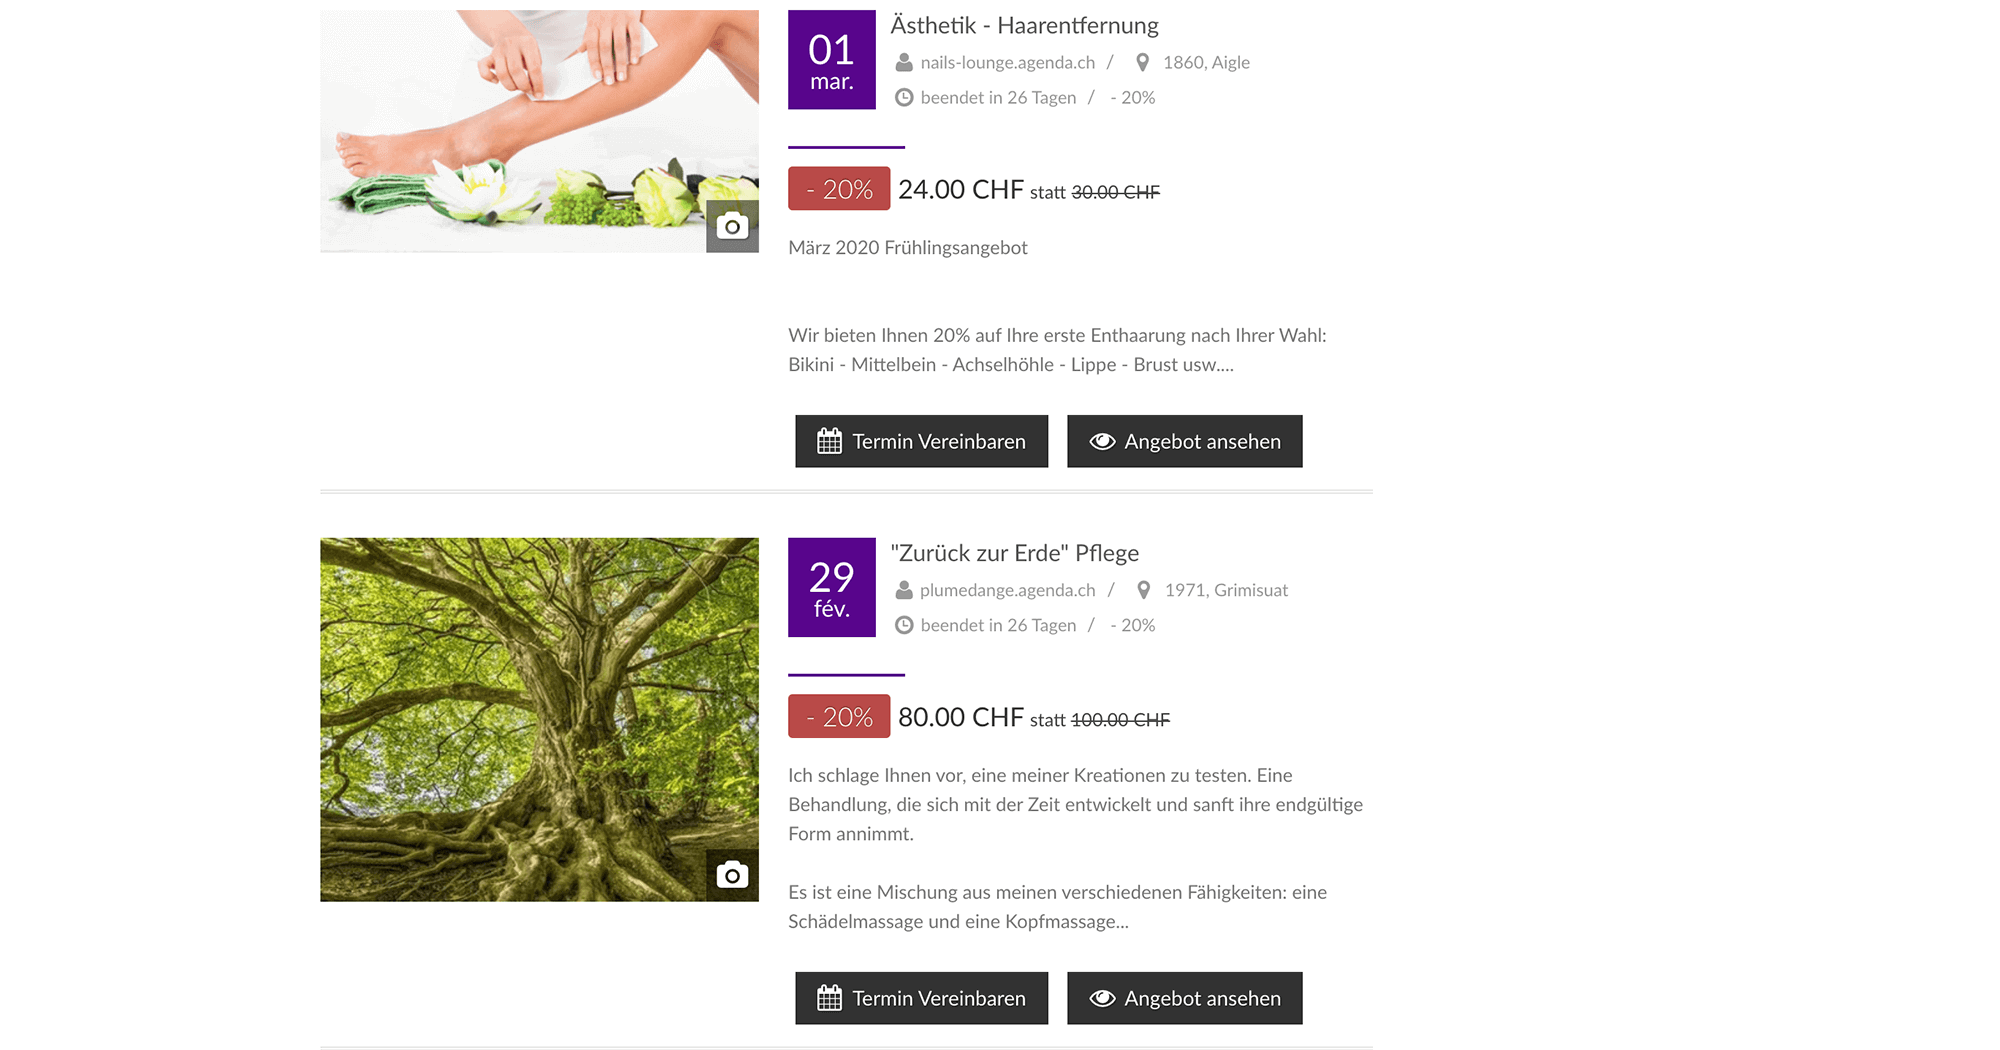Click the 01 mar. date badge
2000x1050 pixels.
click(832, 60)
